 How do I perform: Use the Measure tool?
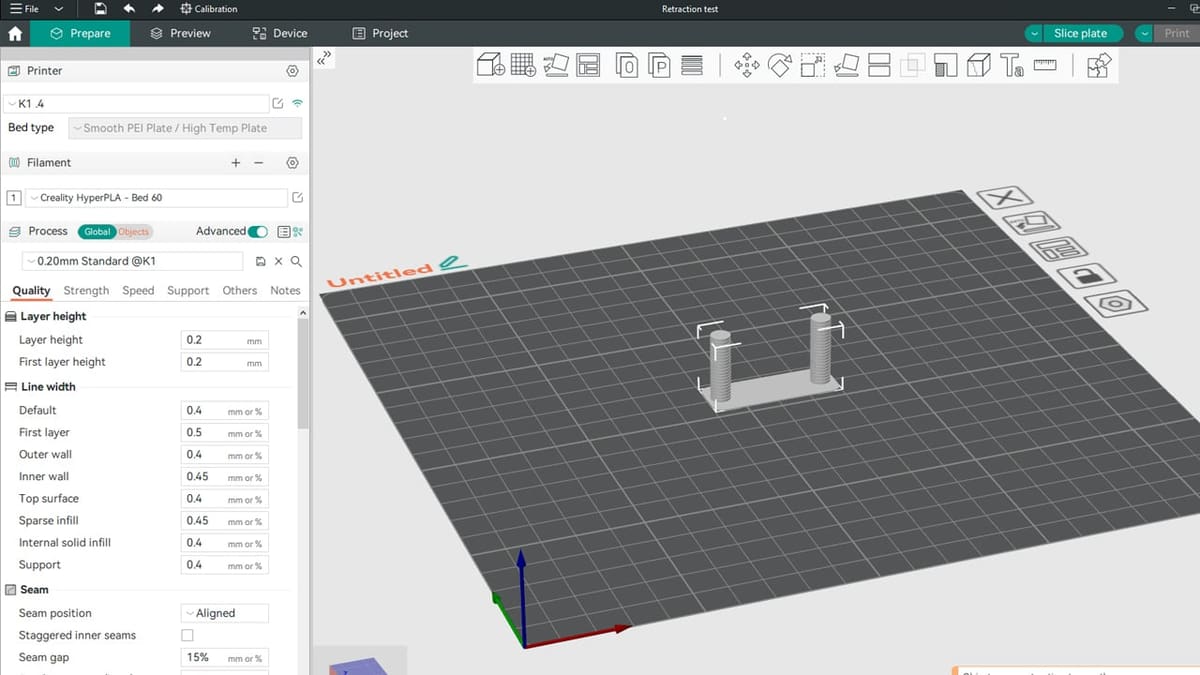tap(1045, 65)
